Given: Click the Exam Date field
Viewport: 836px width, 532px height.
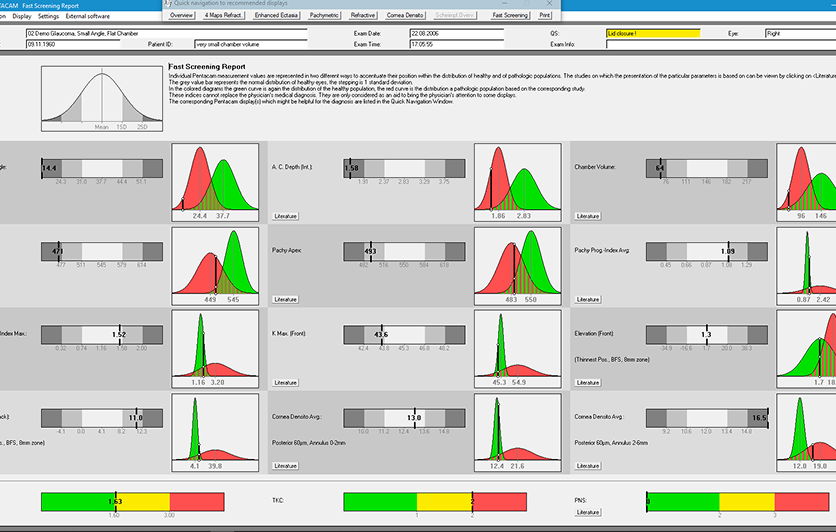Looking at the screenshot, I should pos(456,33).
